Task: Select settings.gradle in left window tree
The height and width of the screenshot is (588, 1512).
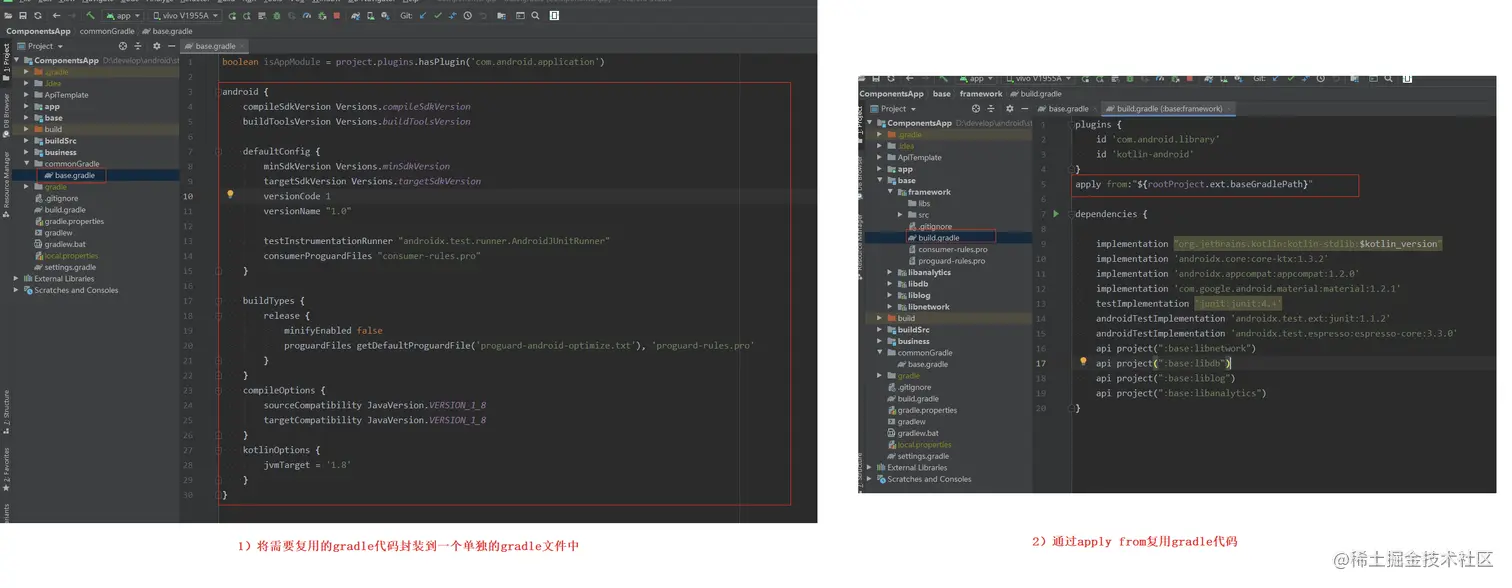Action: pyautogui.click(x=70, y=268)
